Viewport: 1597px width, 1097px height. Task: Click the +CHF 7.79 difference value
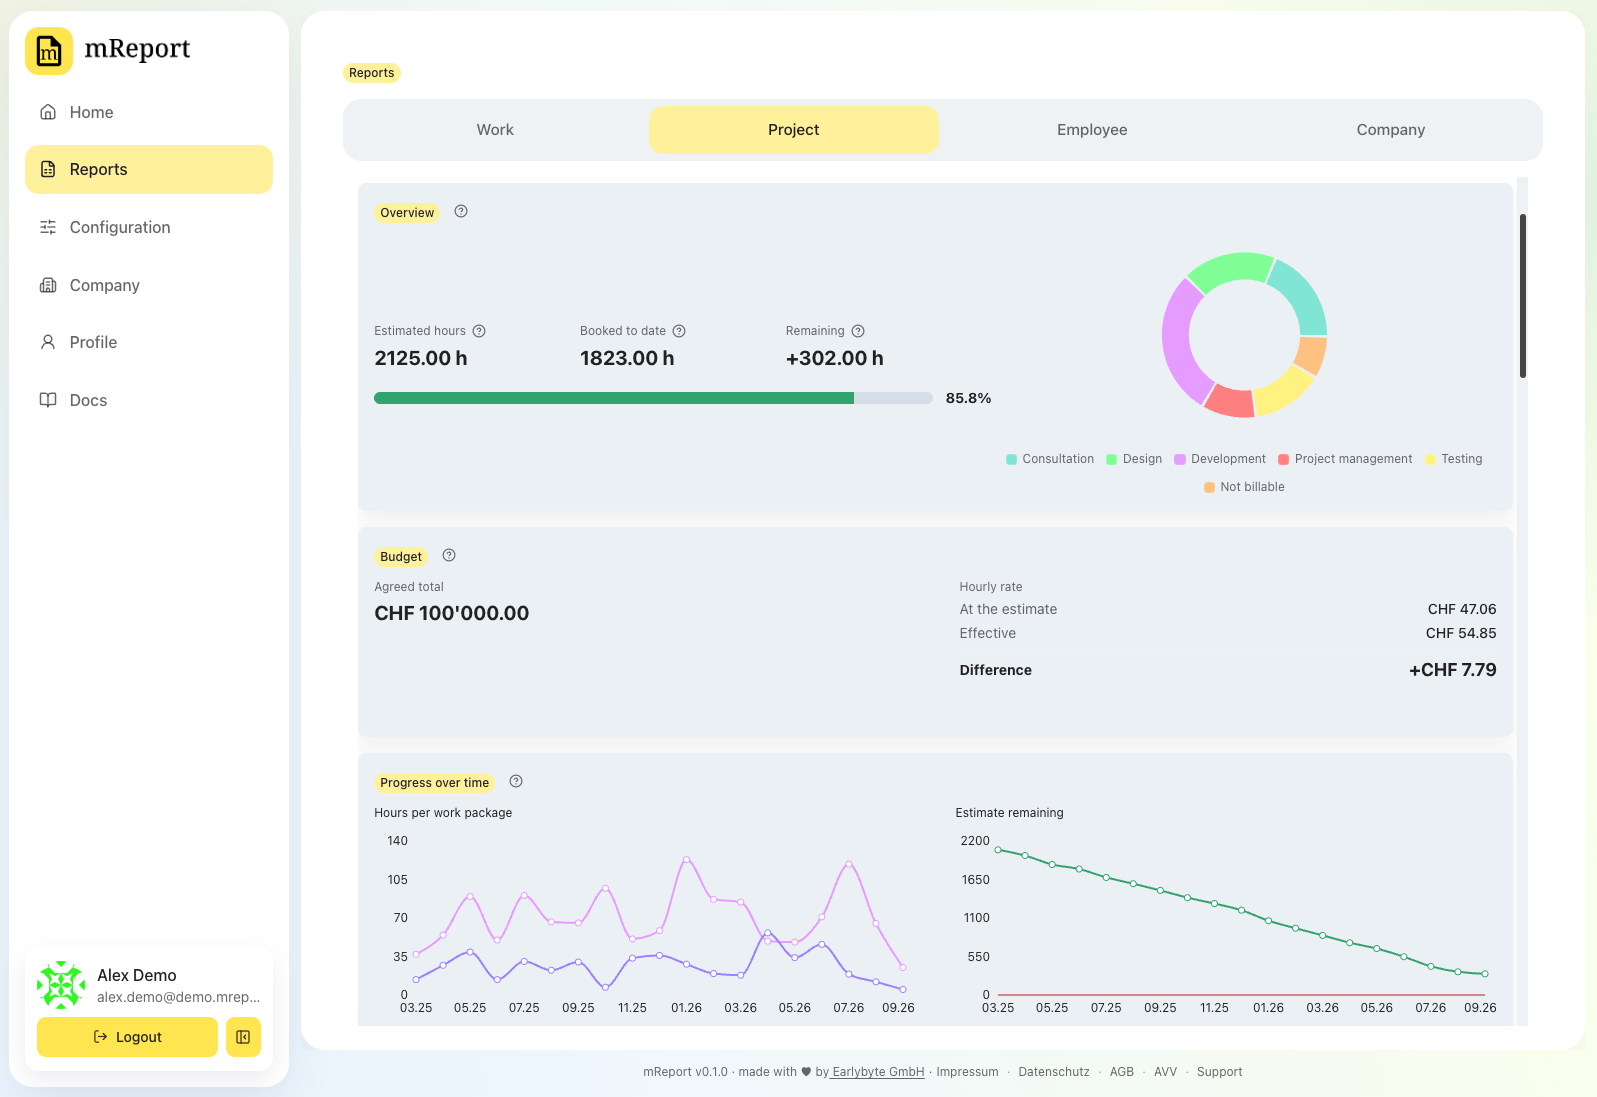pyautogui.click(x=1453, y=670)
